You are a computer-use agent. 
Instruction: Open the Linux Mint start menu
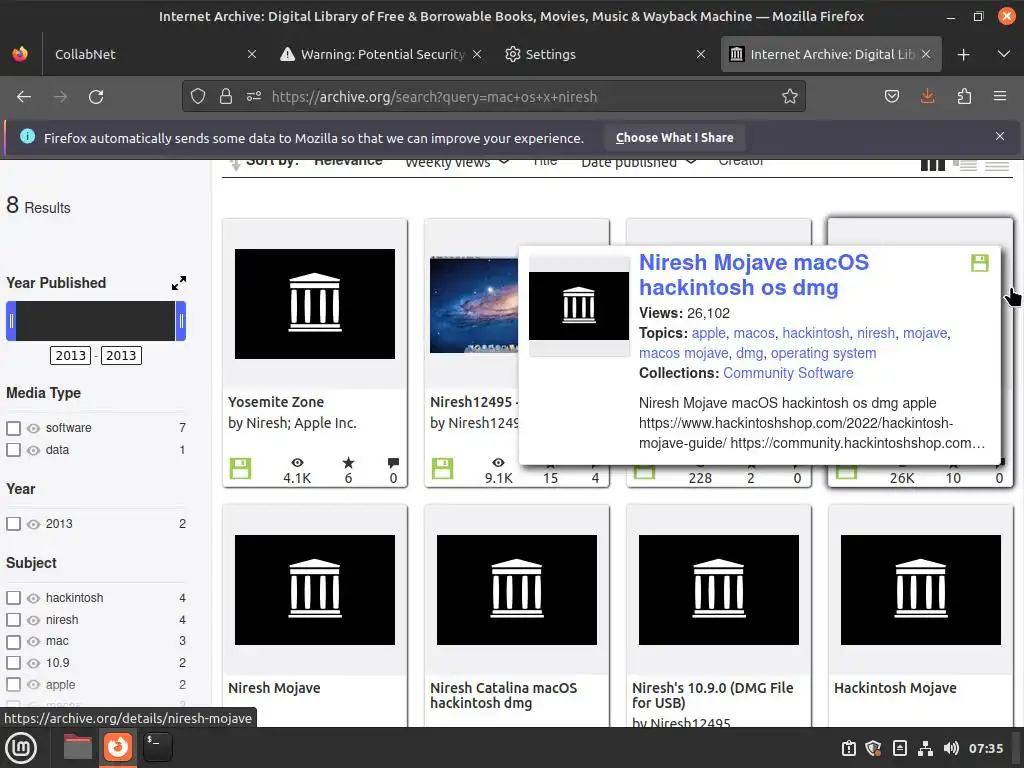coord(21,748)
